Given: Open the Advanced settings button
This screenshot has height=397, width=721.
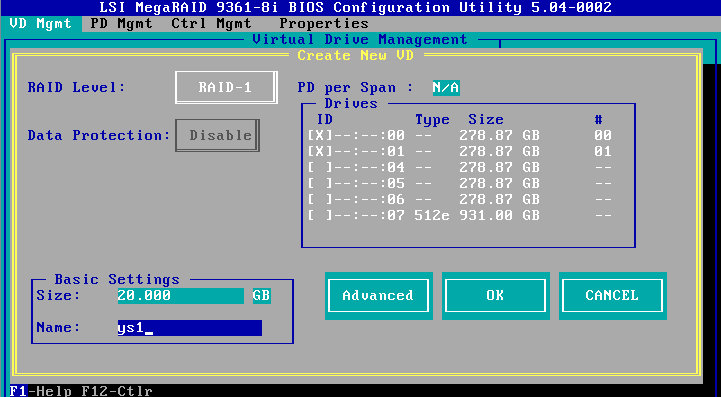Looking at the screenshot, I should (x=378, y=295).
